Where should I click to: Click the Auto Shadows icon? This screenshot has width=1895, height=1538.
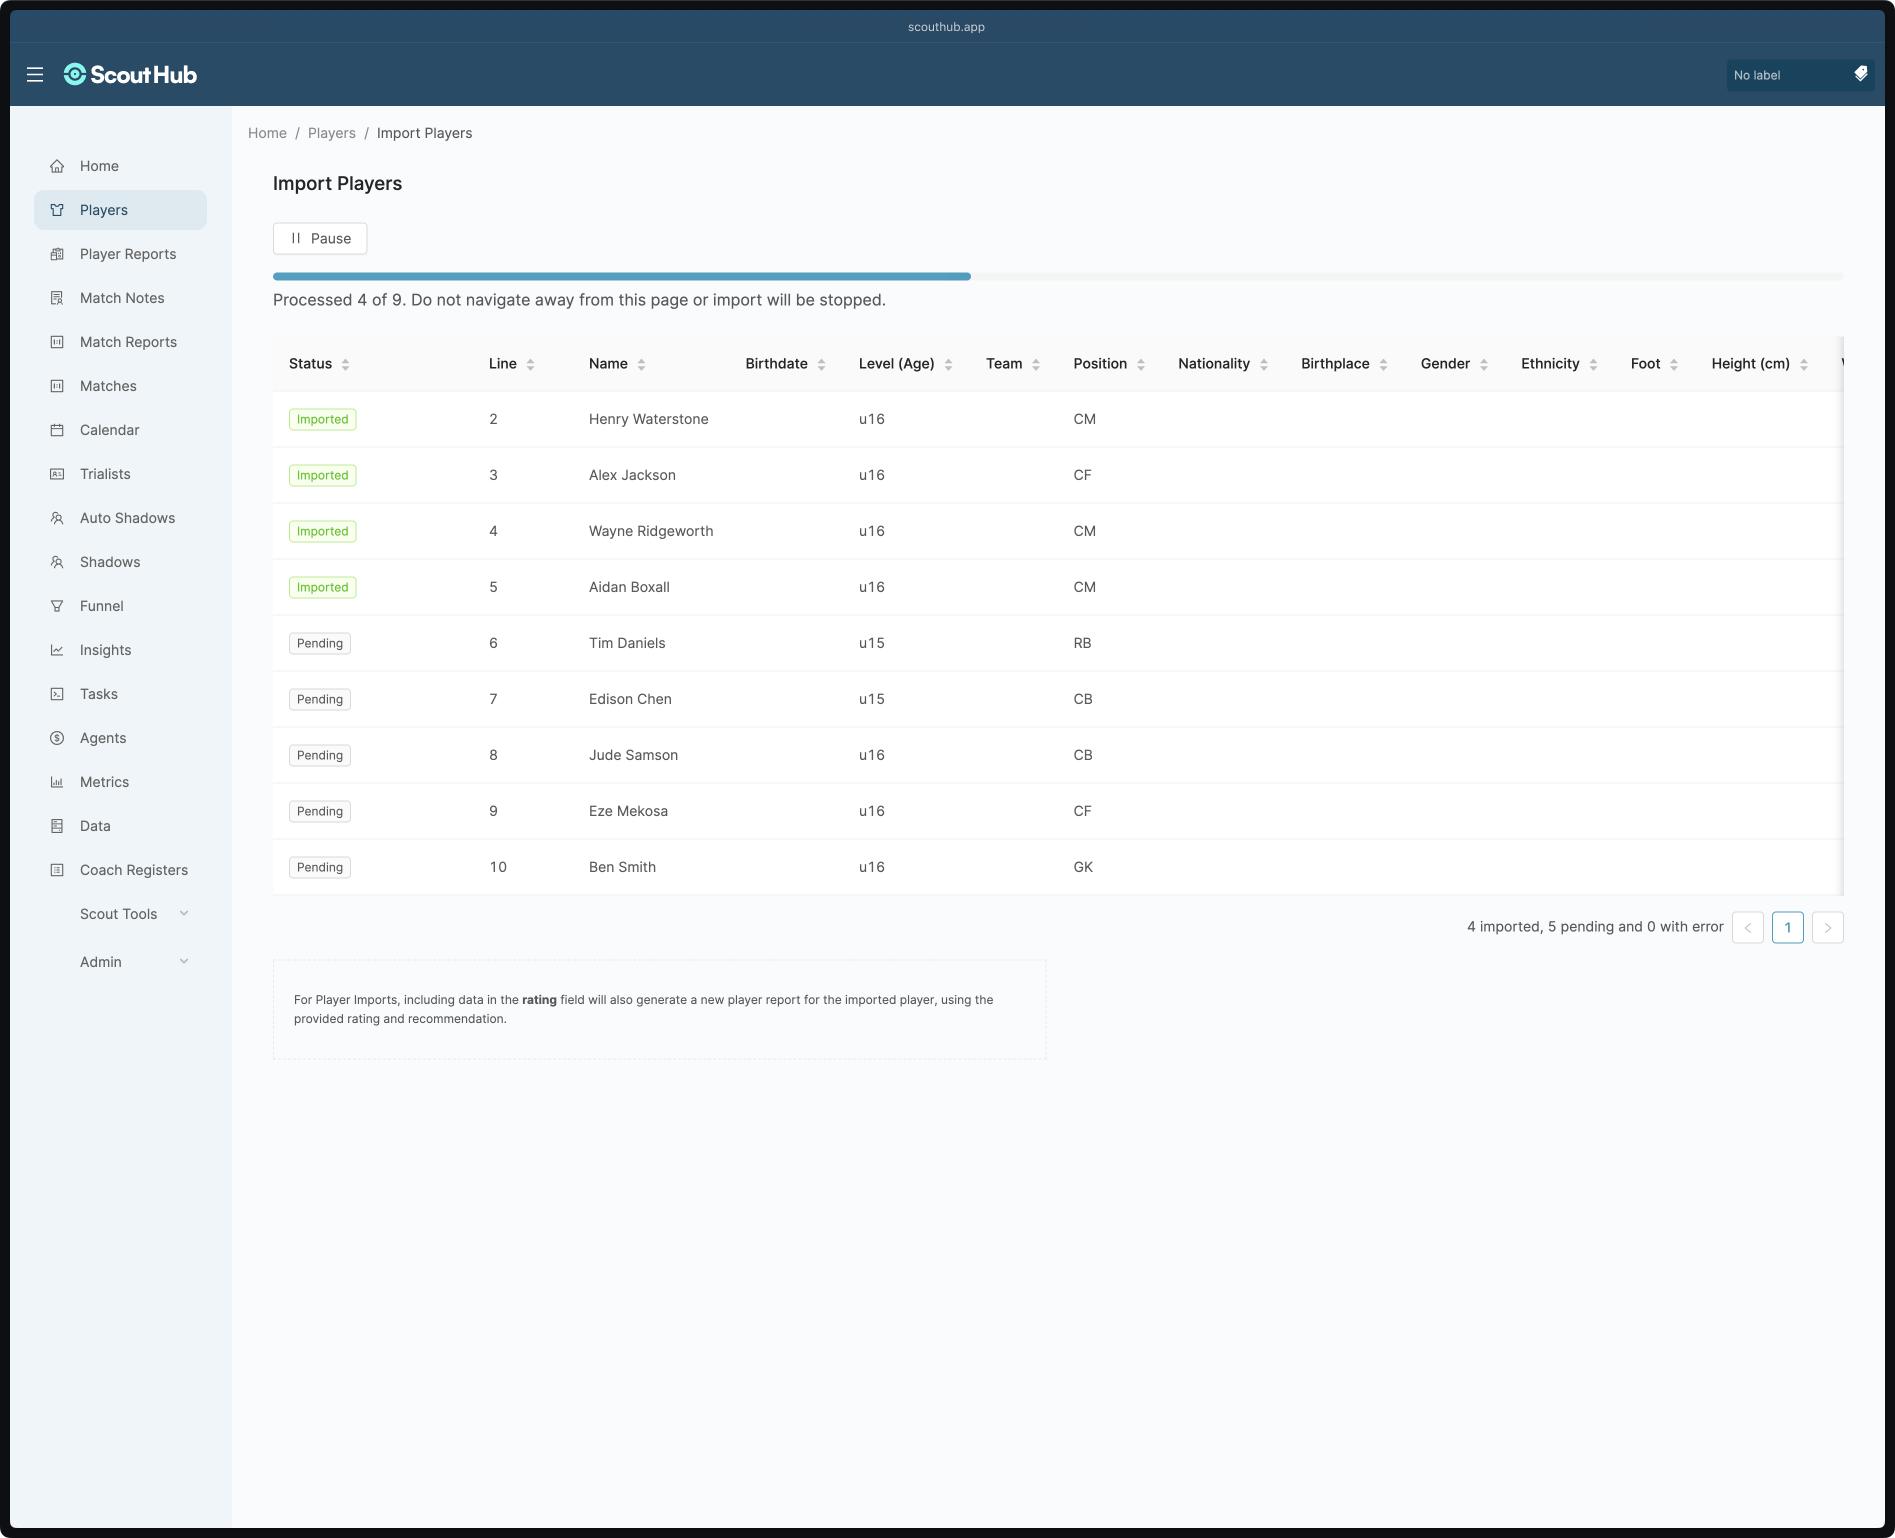pos(57,518)
